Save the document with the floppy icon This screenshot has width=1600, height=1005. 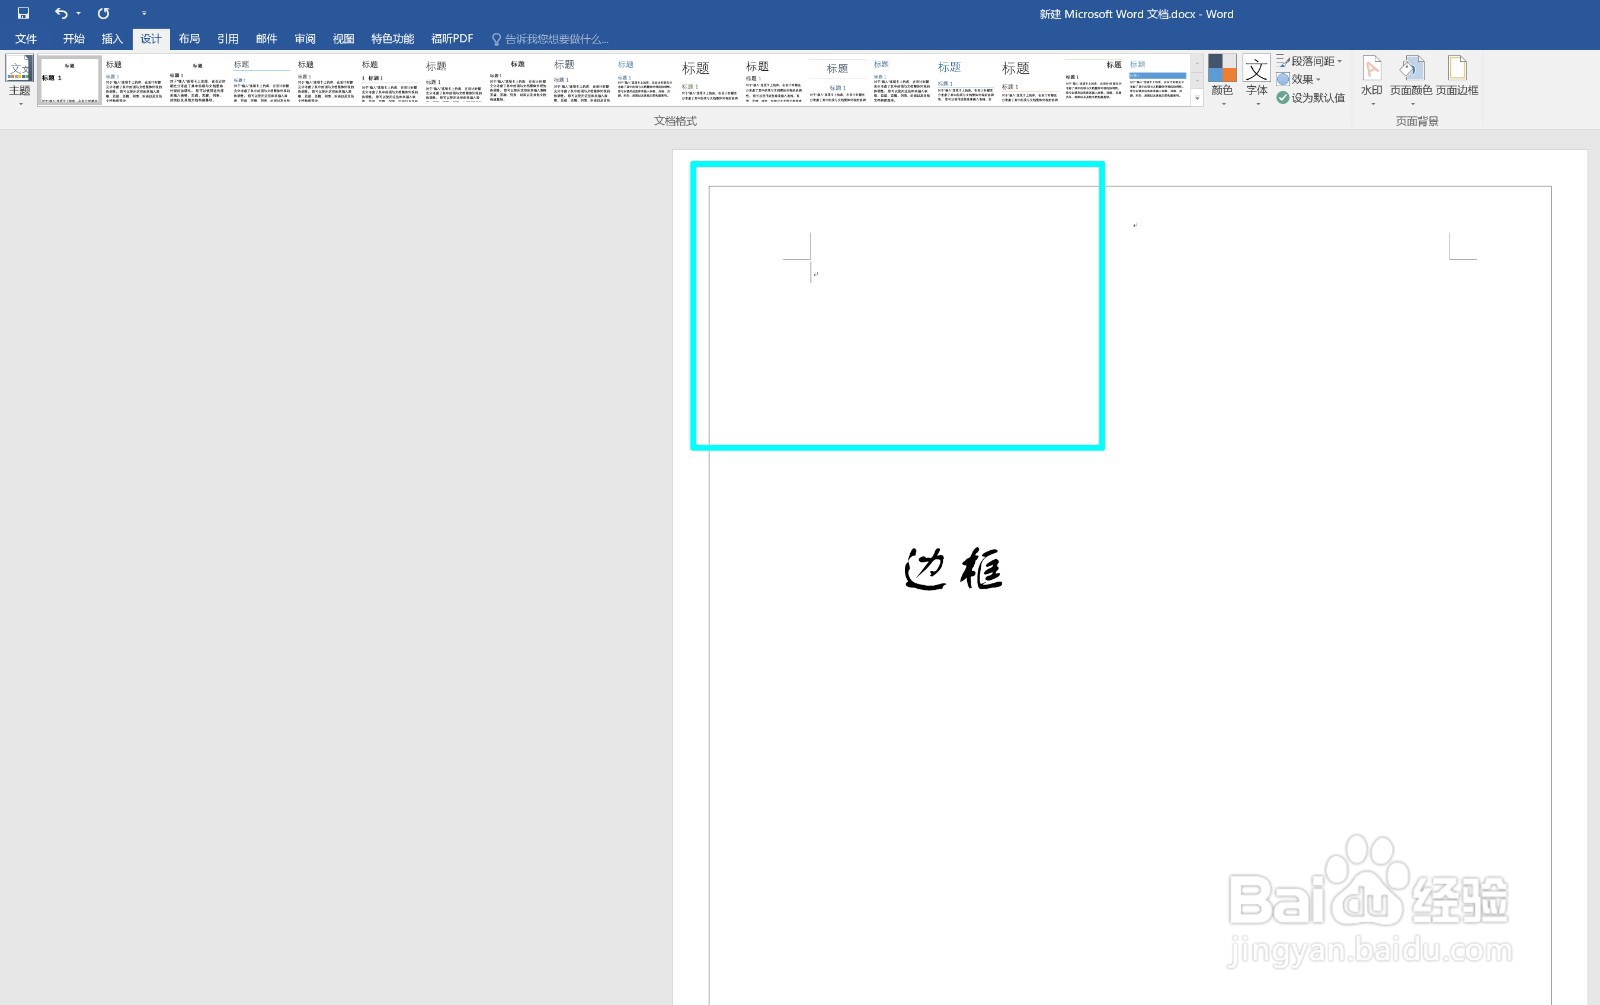(23, 13)
